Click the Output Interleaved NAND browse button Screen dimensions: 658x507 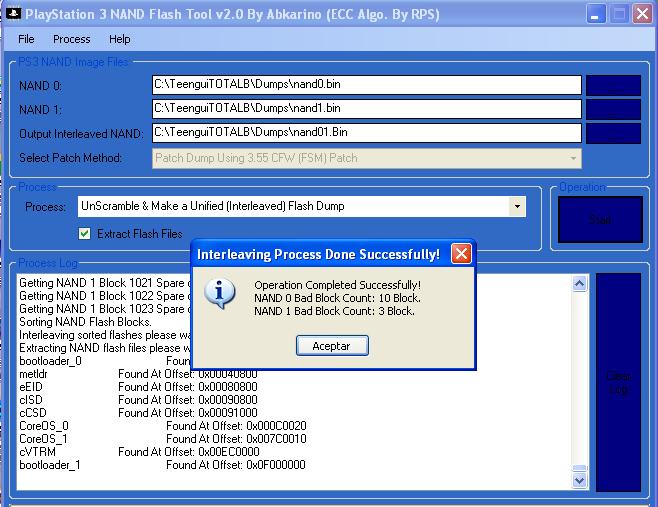(613, 133)
